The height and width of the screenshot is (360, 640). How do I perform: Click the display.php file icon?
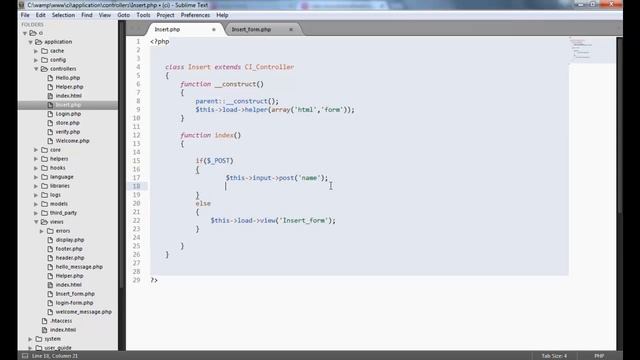coord(50,240)
